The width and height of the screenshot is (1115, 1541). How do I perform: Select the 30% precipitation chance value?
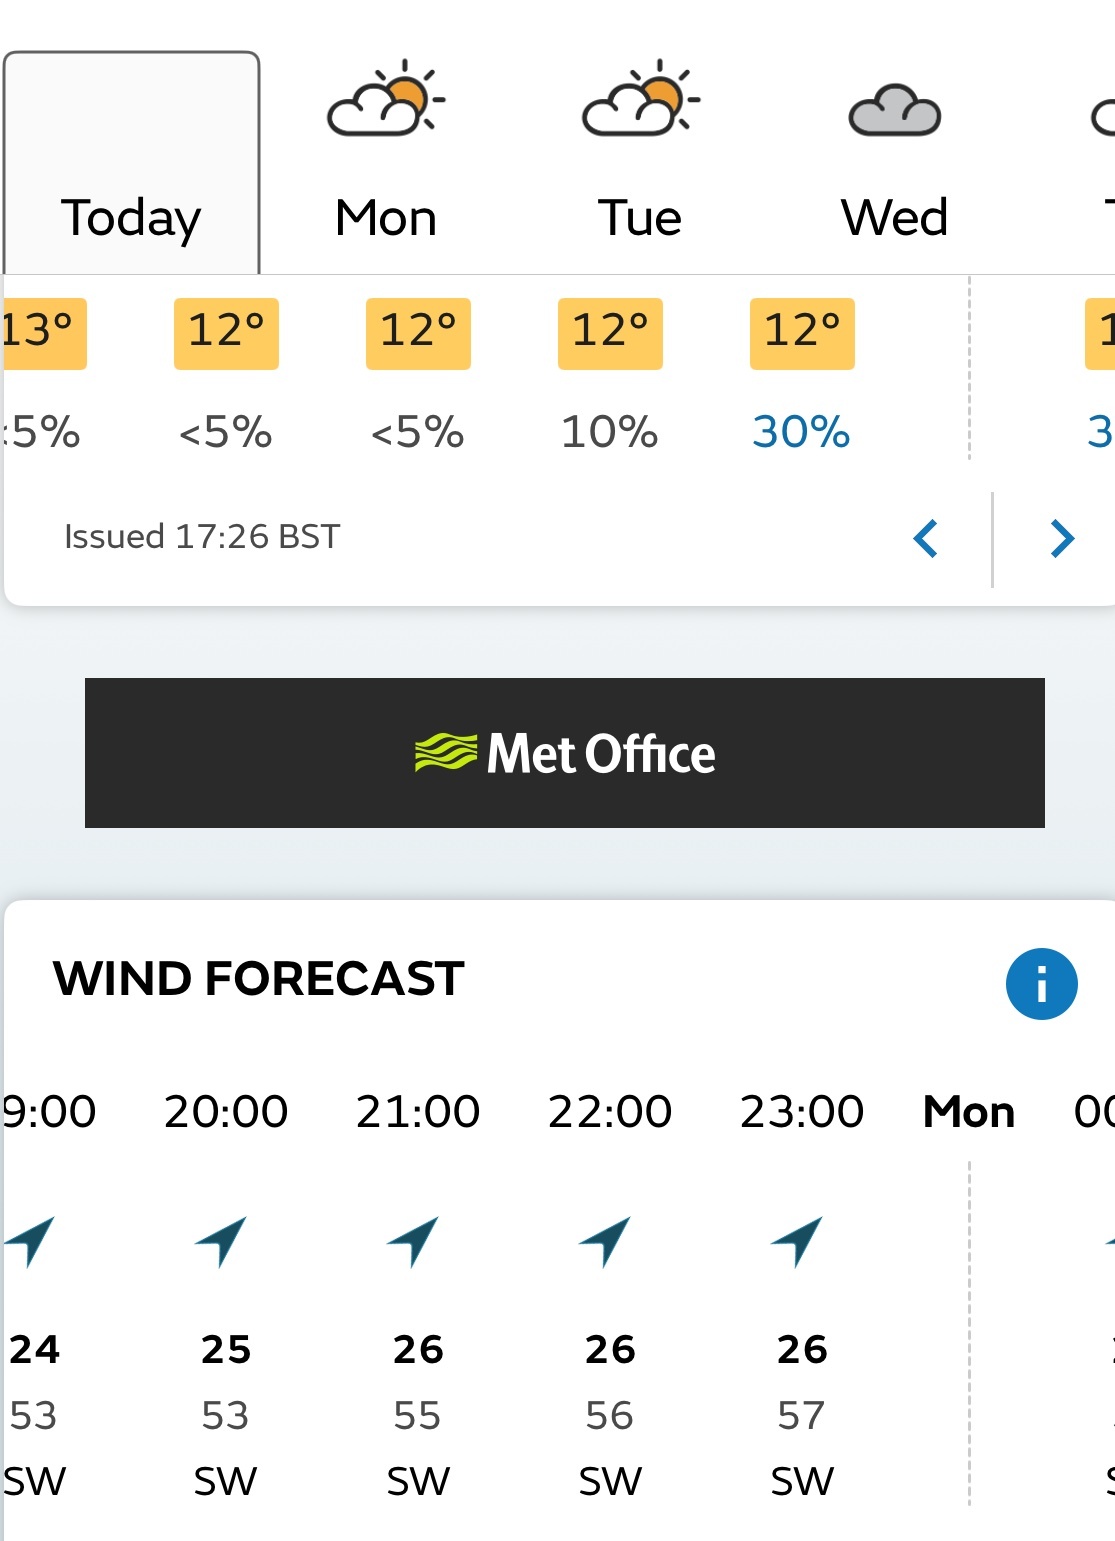[801, 432]
